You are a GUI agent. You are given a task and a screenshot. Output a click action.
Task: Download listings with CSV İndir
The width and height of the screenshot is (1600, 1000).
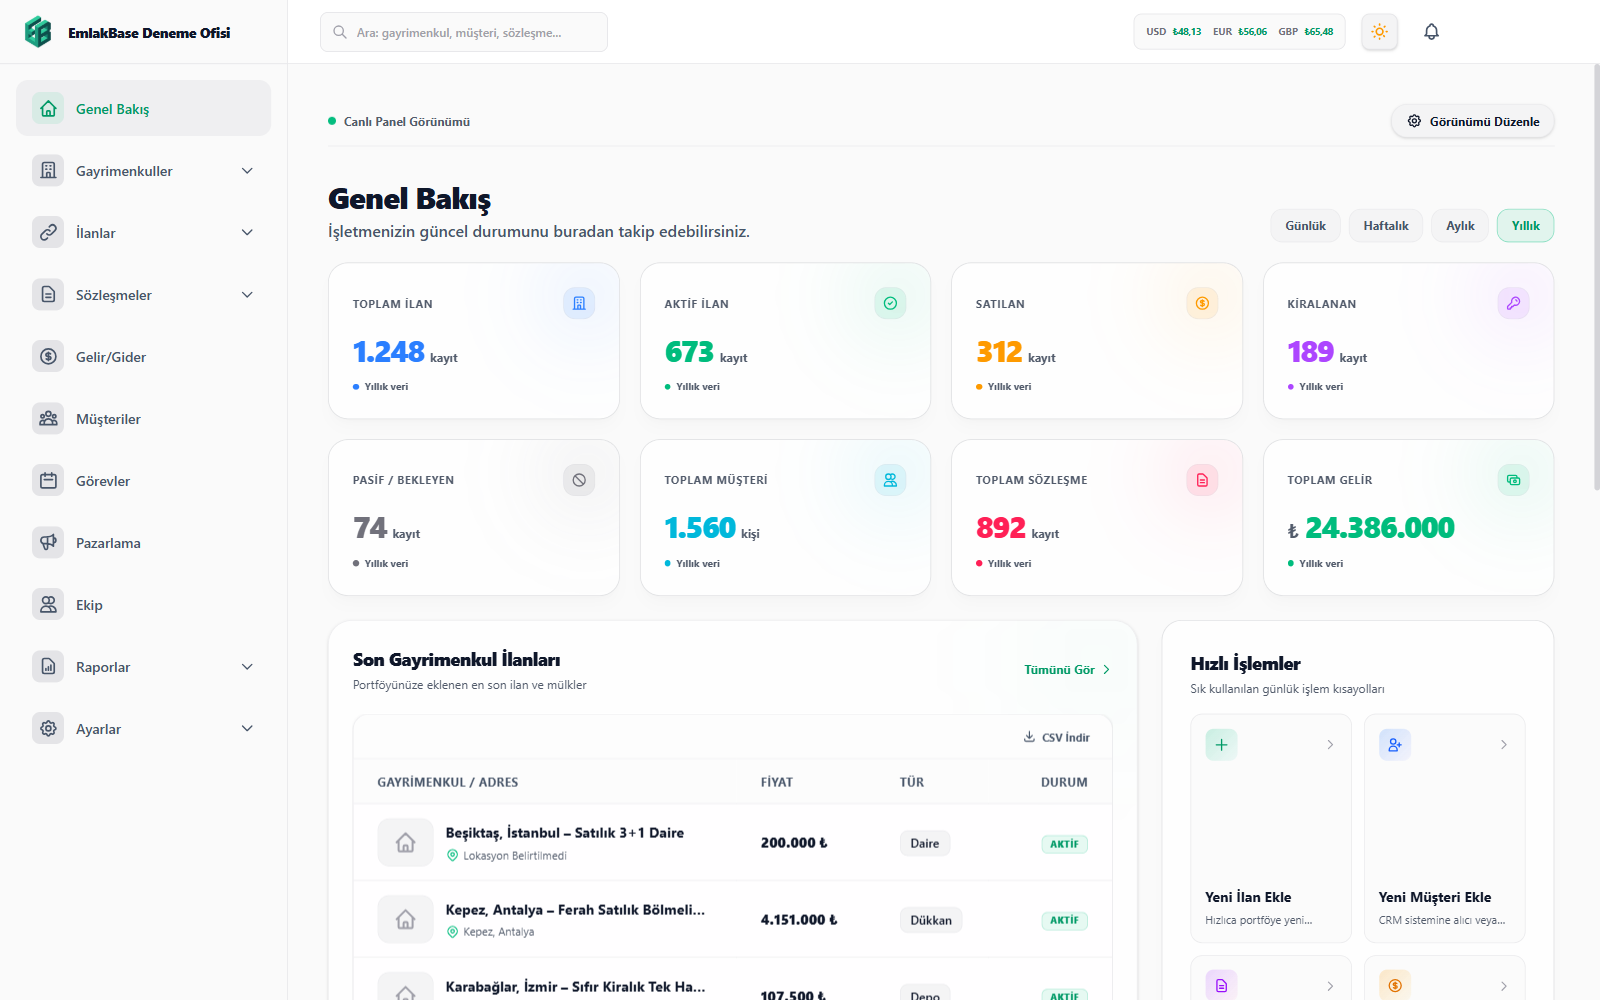[1056, 737]
